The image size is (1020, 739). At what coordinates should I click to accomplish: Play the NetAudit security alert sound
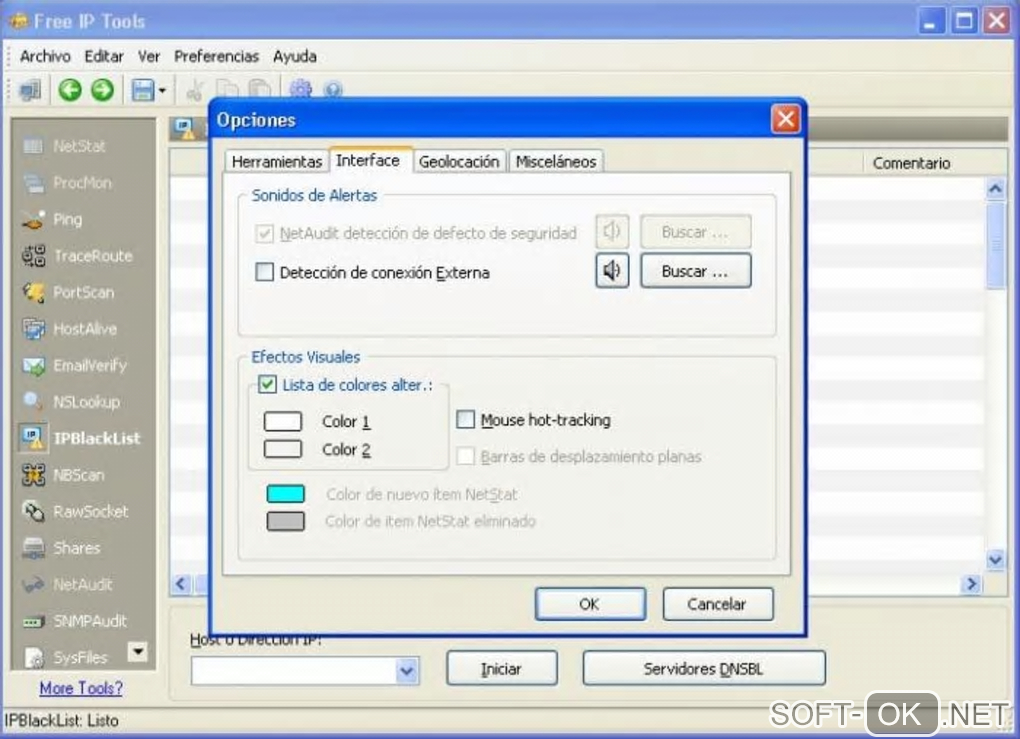(611, 232)
